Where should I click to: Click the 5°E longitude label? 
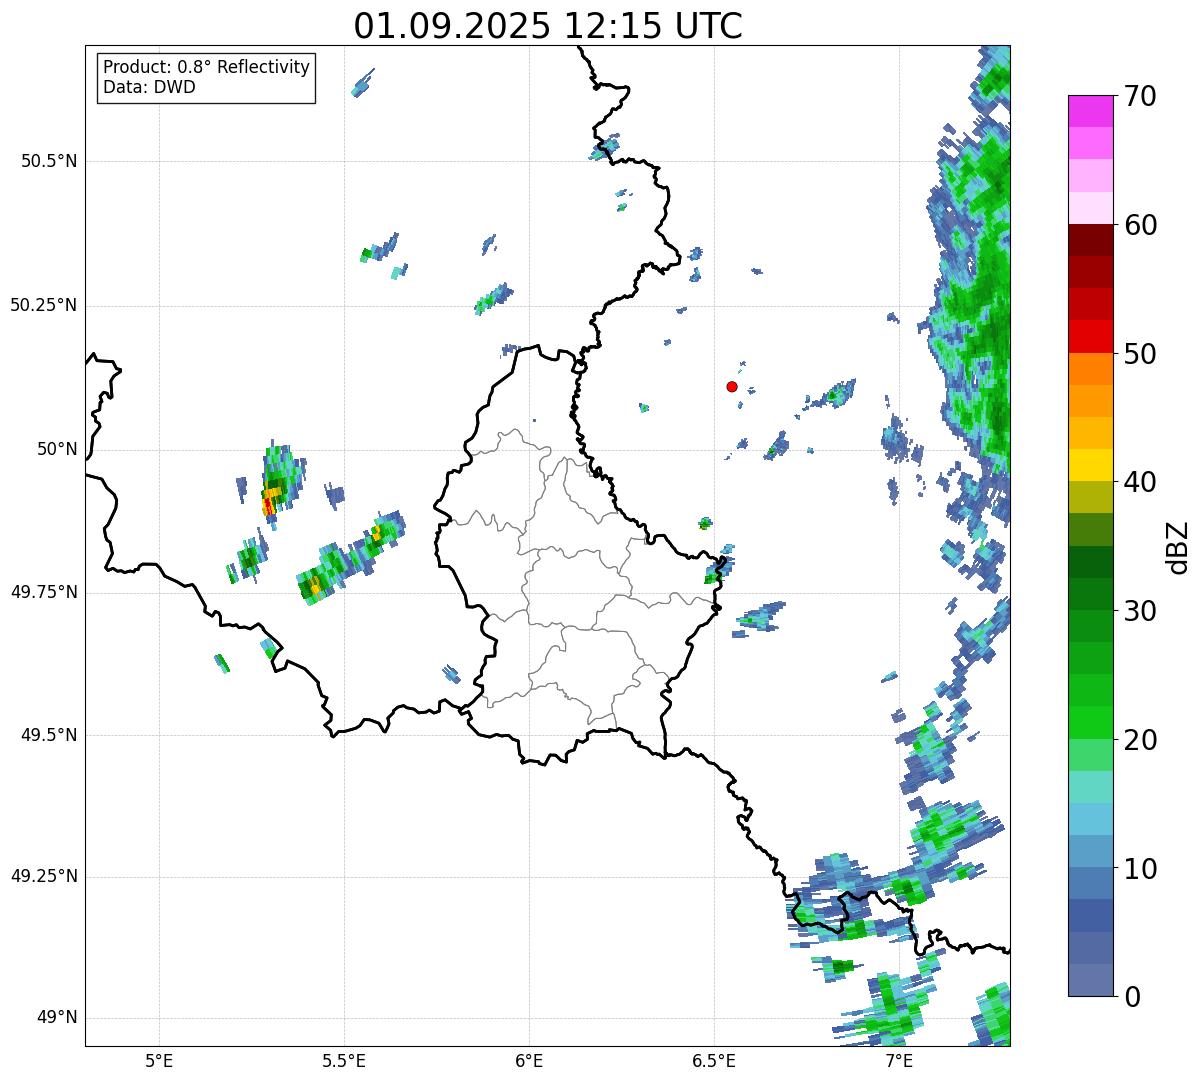[x=159, y=1060]
